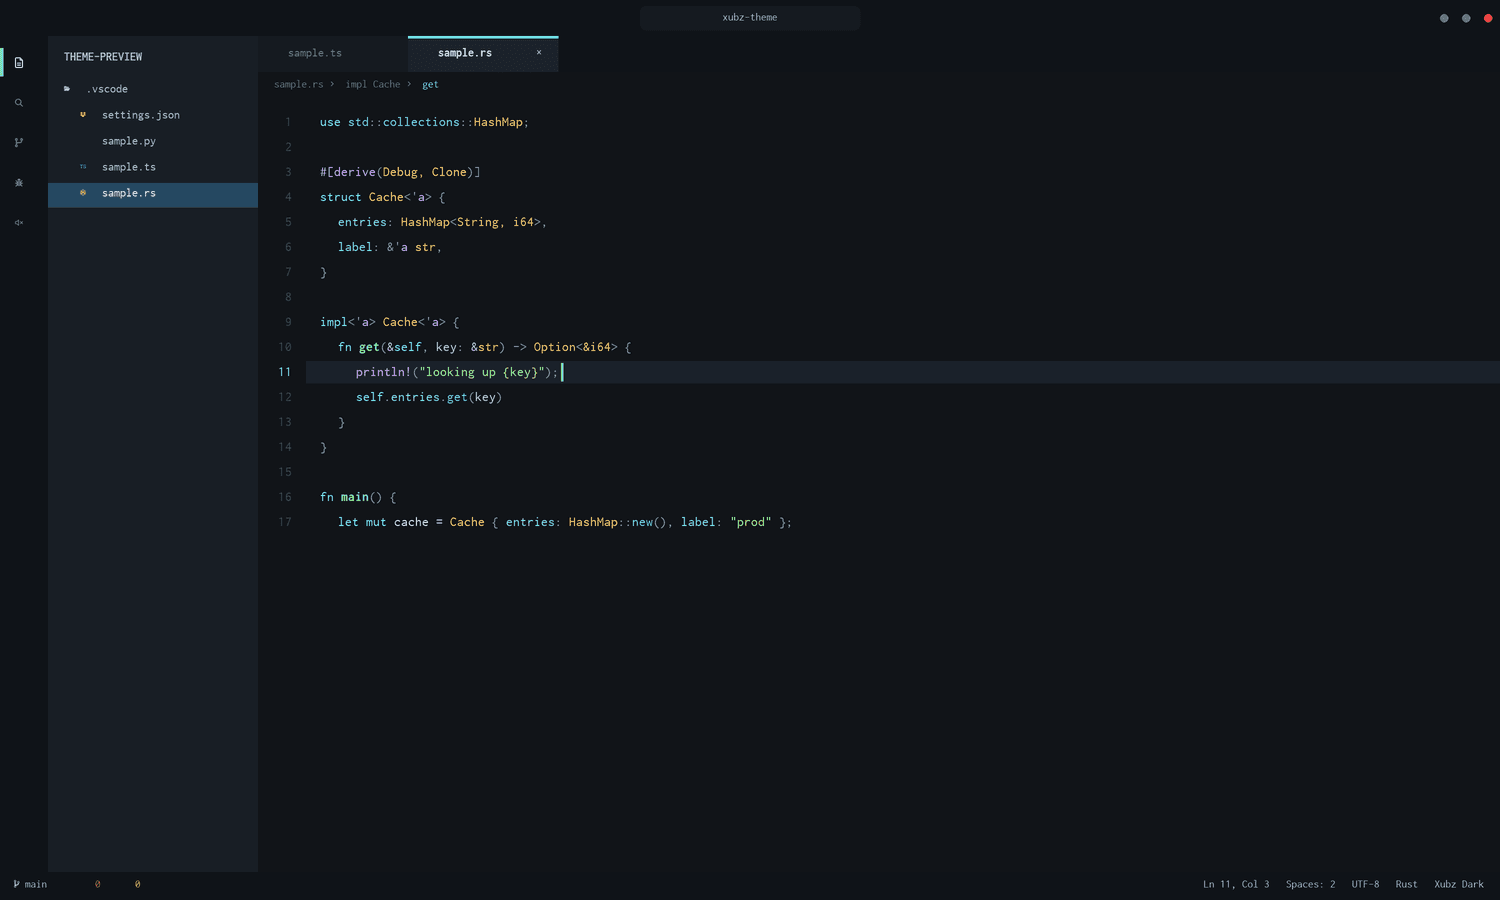
Task: Change encoding via UTF-8
Action: click(x=1365, y=884)
